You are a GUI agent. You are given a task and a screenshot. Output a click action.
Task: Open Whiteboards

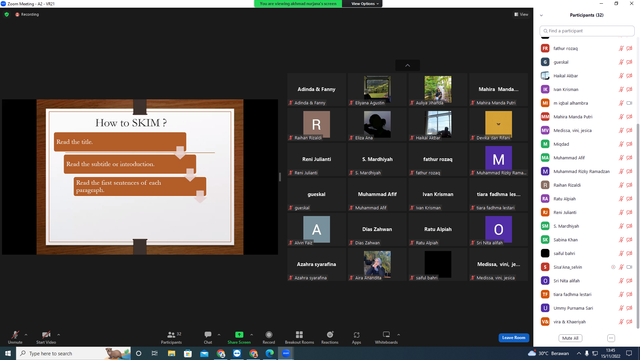pos(386,337)
